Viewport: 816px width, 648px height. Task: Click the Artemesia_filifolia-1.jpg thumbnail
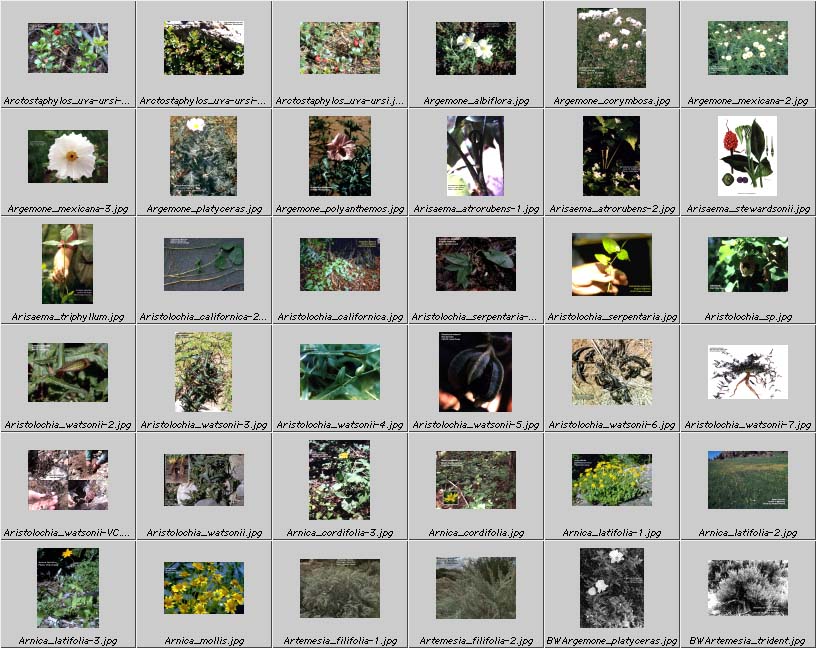(340, 588)
